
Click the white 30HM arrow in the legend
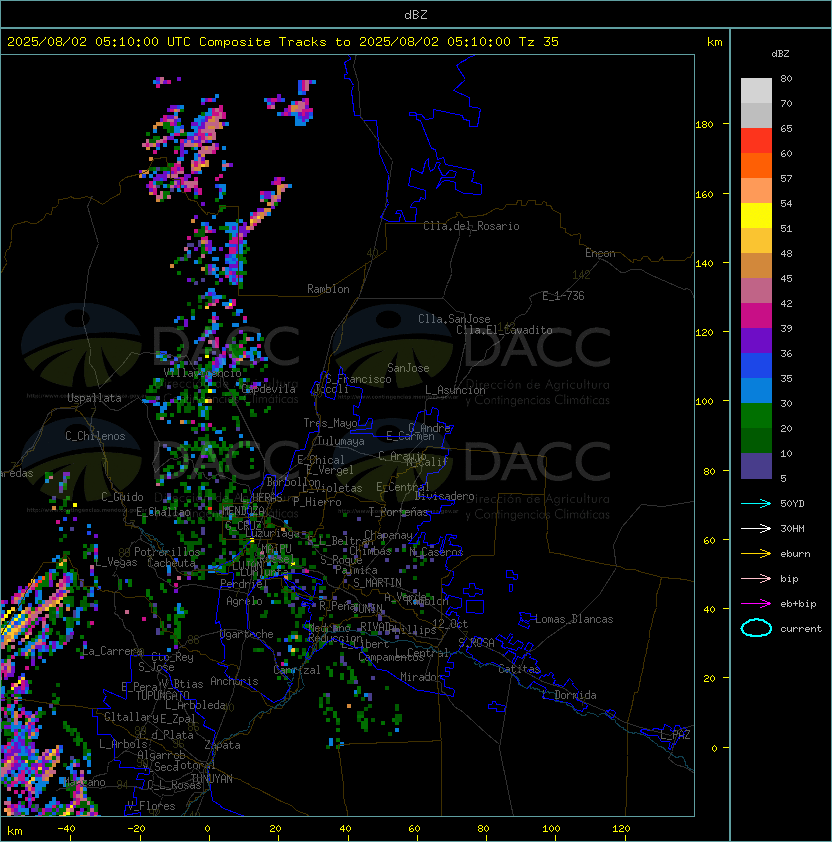click(756, 528)
